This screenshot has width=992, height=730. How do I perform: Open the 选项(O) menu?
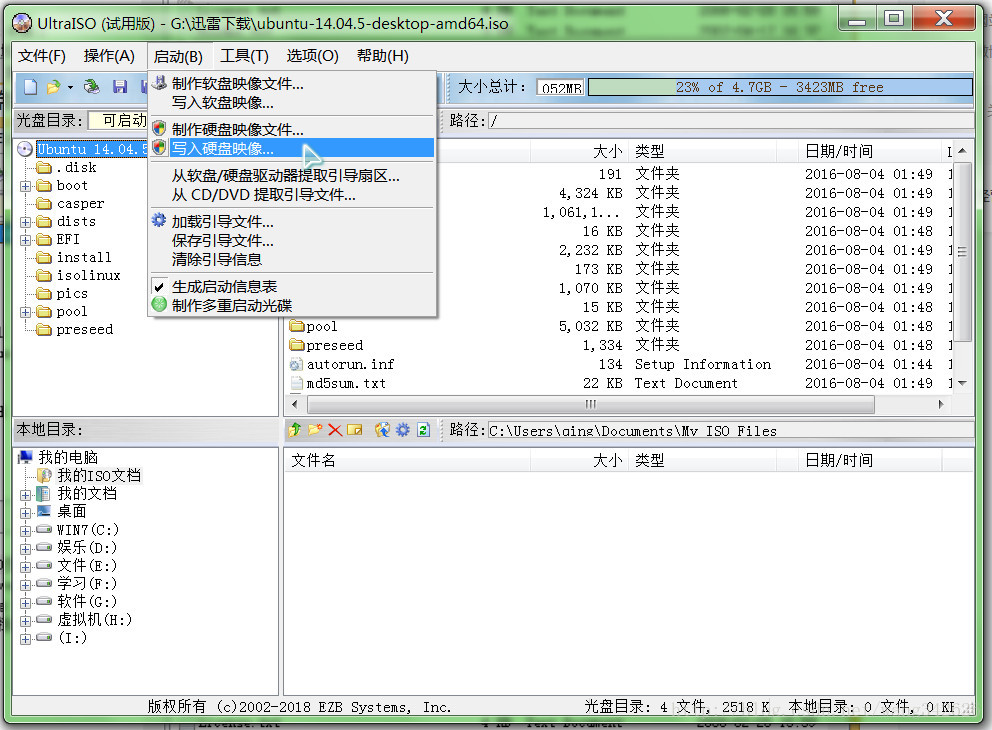pyautogui.click(x=313, y=56)
